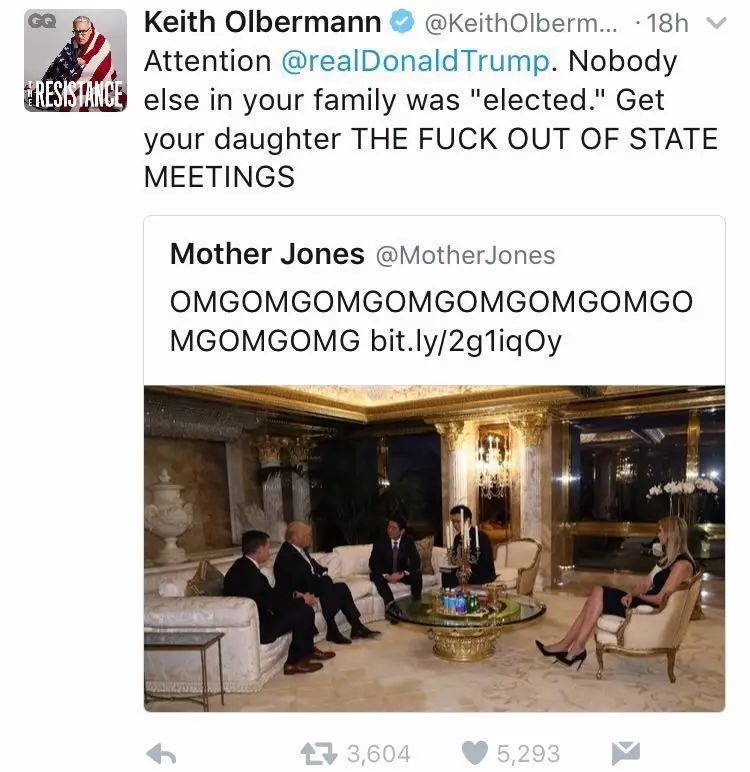The image size is (750, 772).
Task: Open tweet options chevron menu
Action: pyautogui.click(x=716, y=23)
